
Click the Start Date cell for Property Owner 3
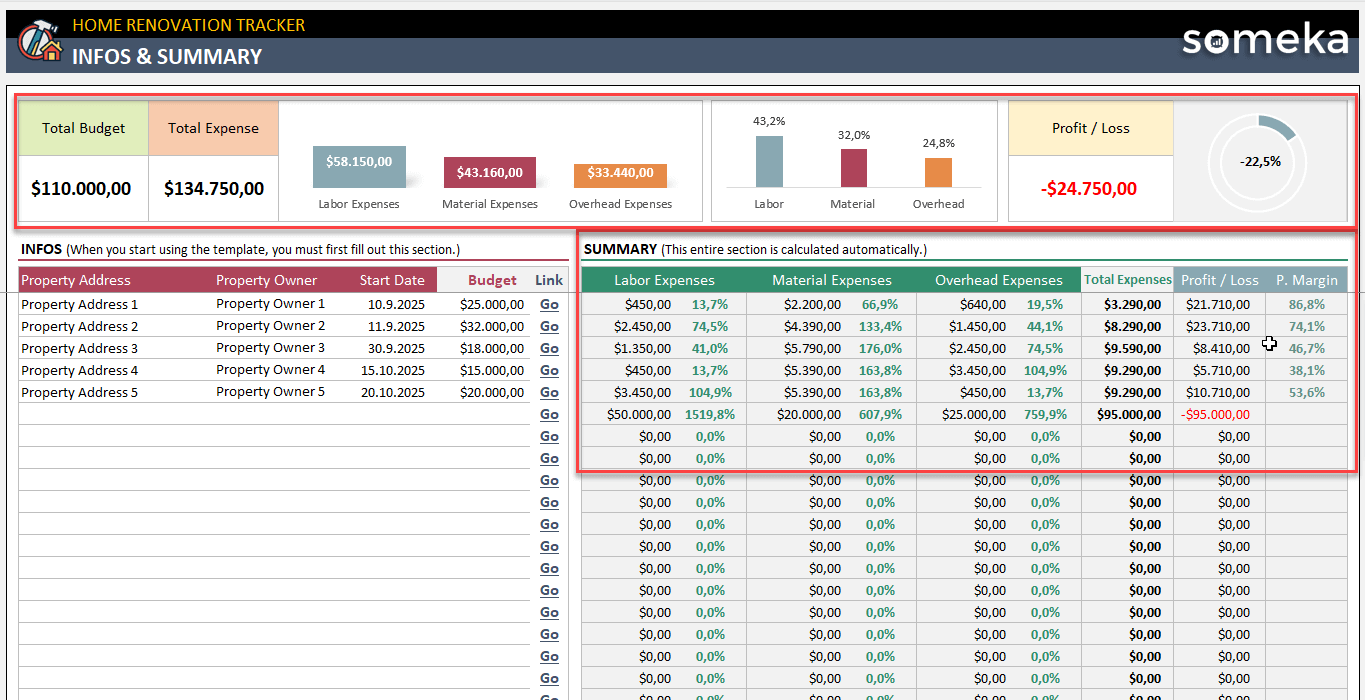[393, 348]
